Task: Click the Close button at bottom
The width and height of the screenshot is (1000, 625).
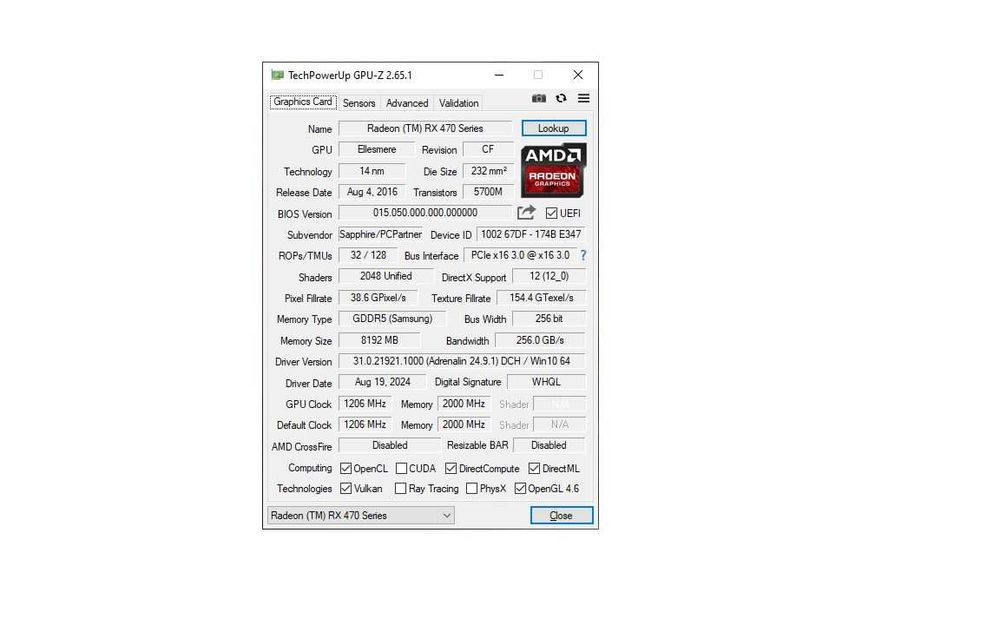Action: (561, 515)
